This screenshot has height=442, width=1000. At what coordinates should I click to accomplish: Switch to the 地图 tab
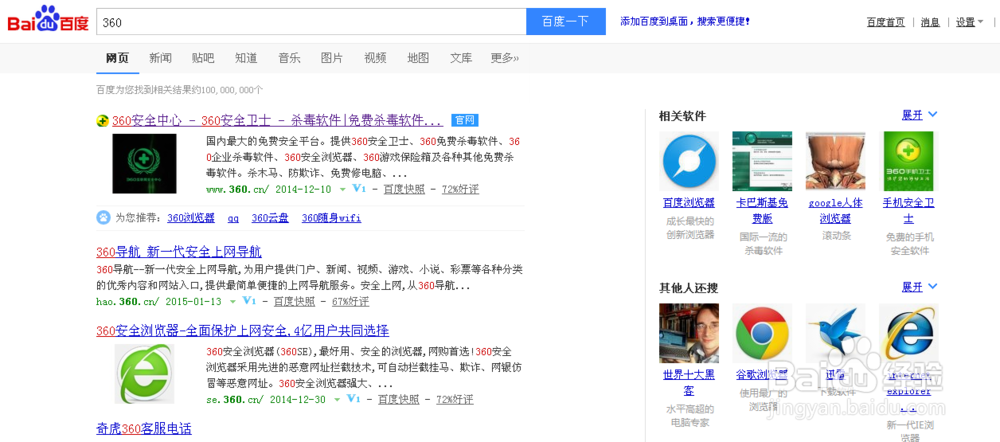click(x=418, y=58)
